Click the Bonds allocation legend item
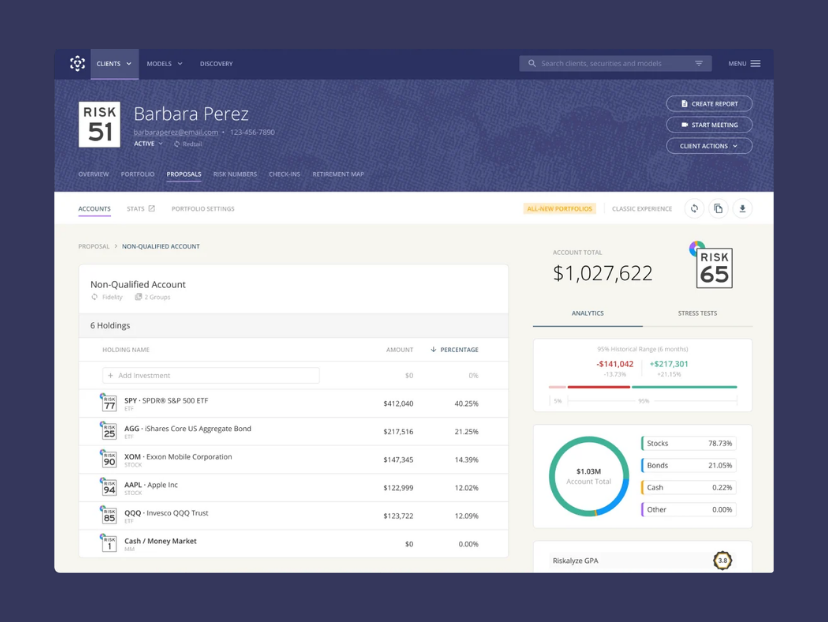828x622 pixels. pos(689,465)
